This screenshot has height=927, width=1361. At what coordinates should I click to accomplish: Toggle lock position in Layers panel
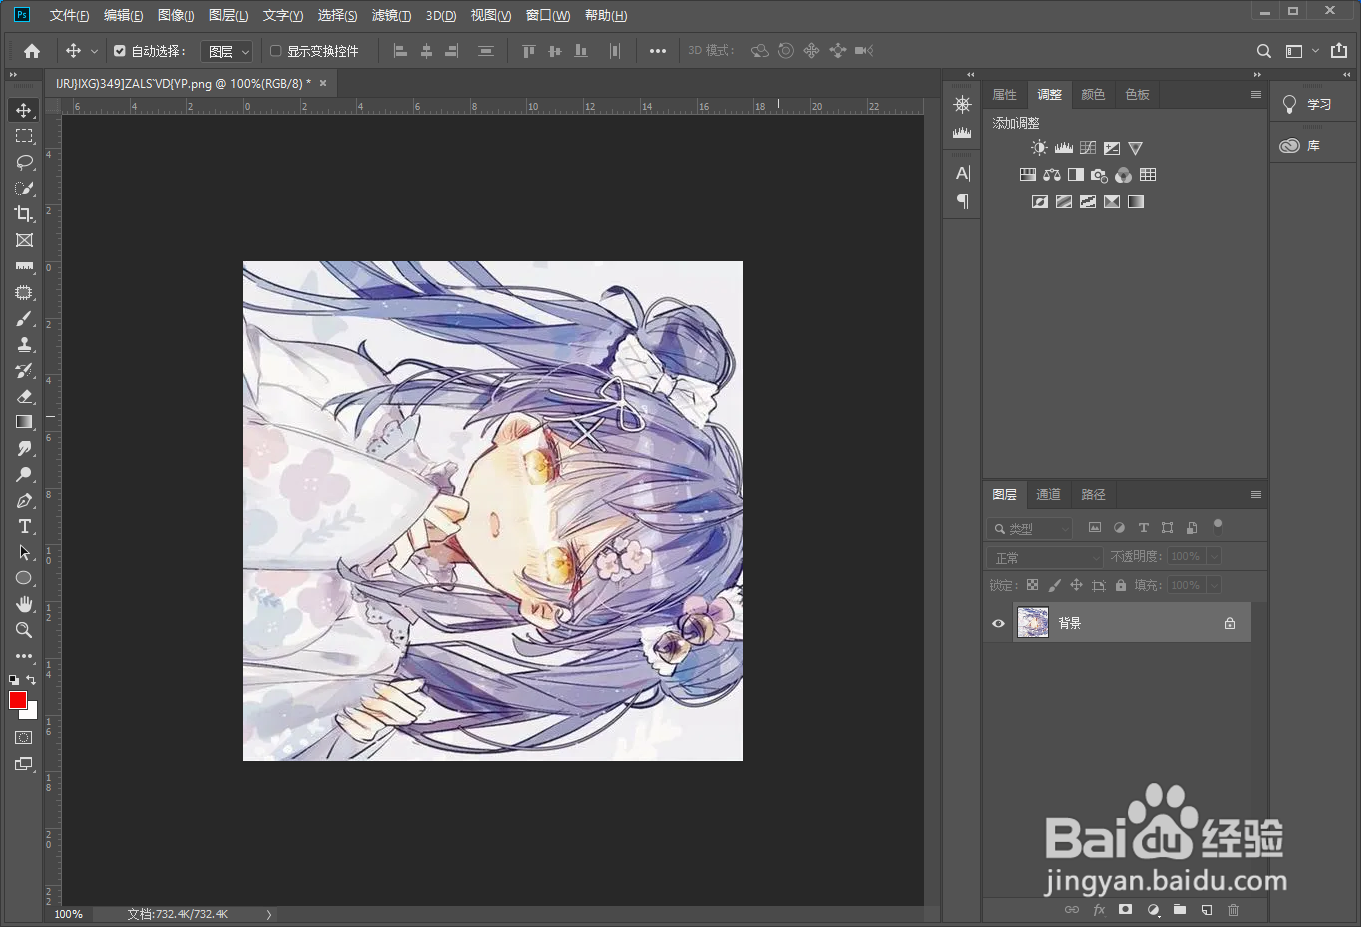pos(1077,585)
